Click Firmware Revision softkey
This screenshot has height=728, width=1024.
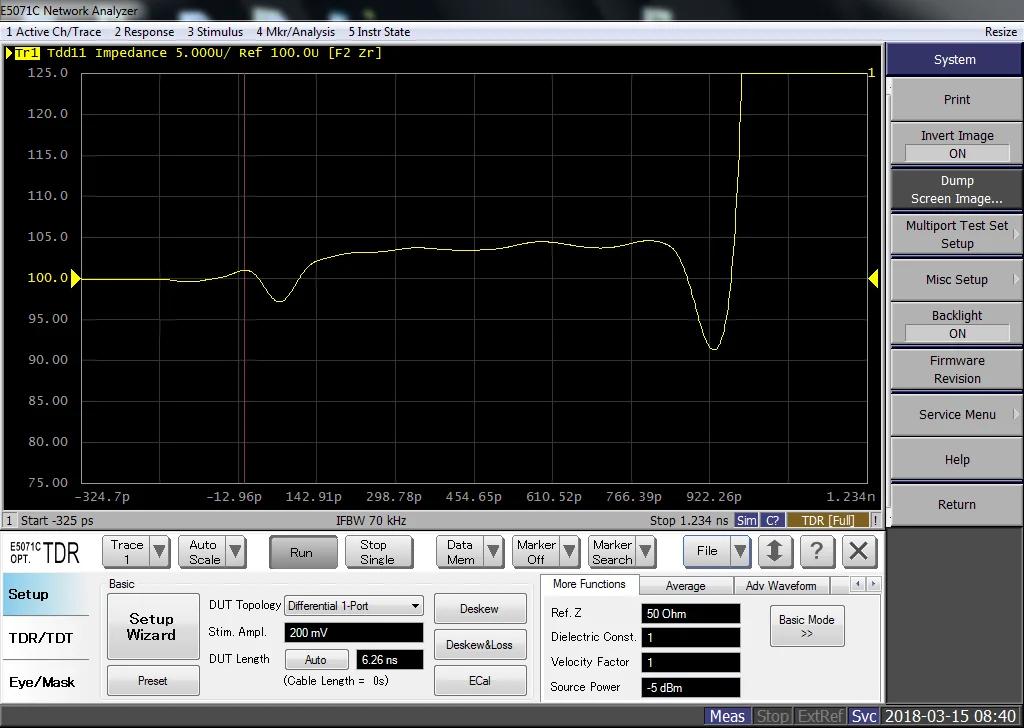(x=957, y=370)
